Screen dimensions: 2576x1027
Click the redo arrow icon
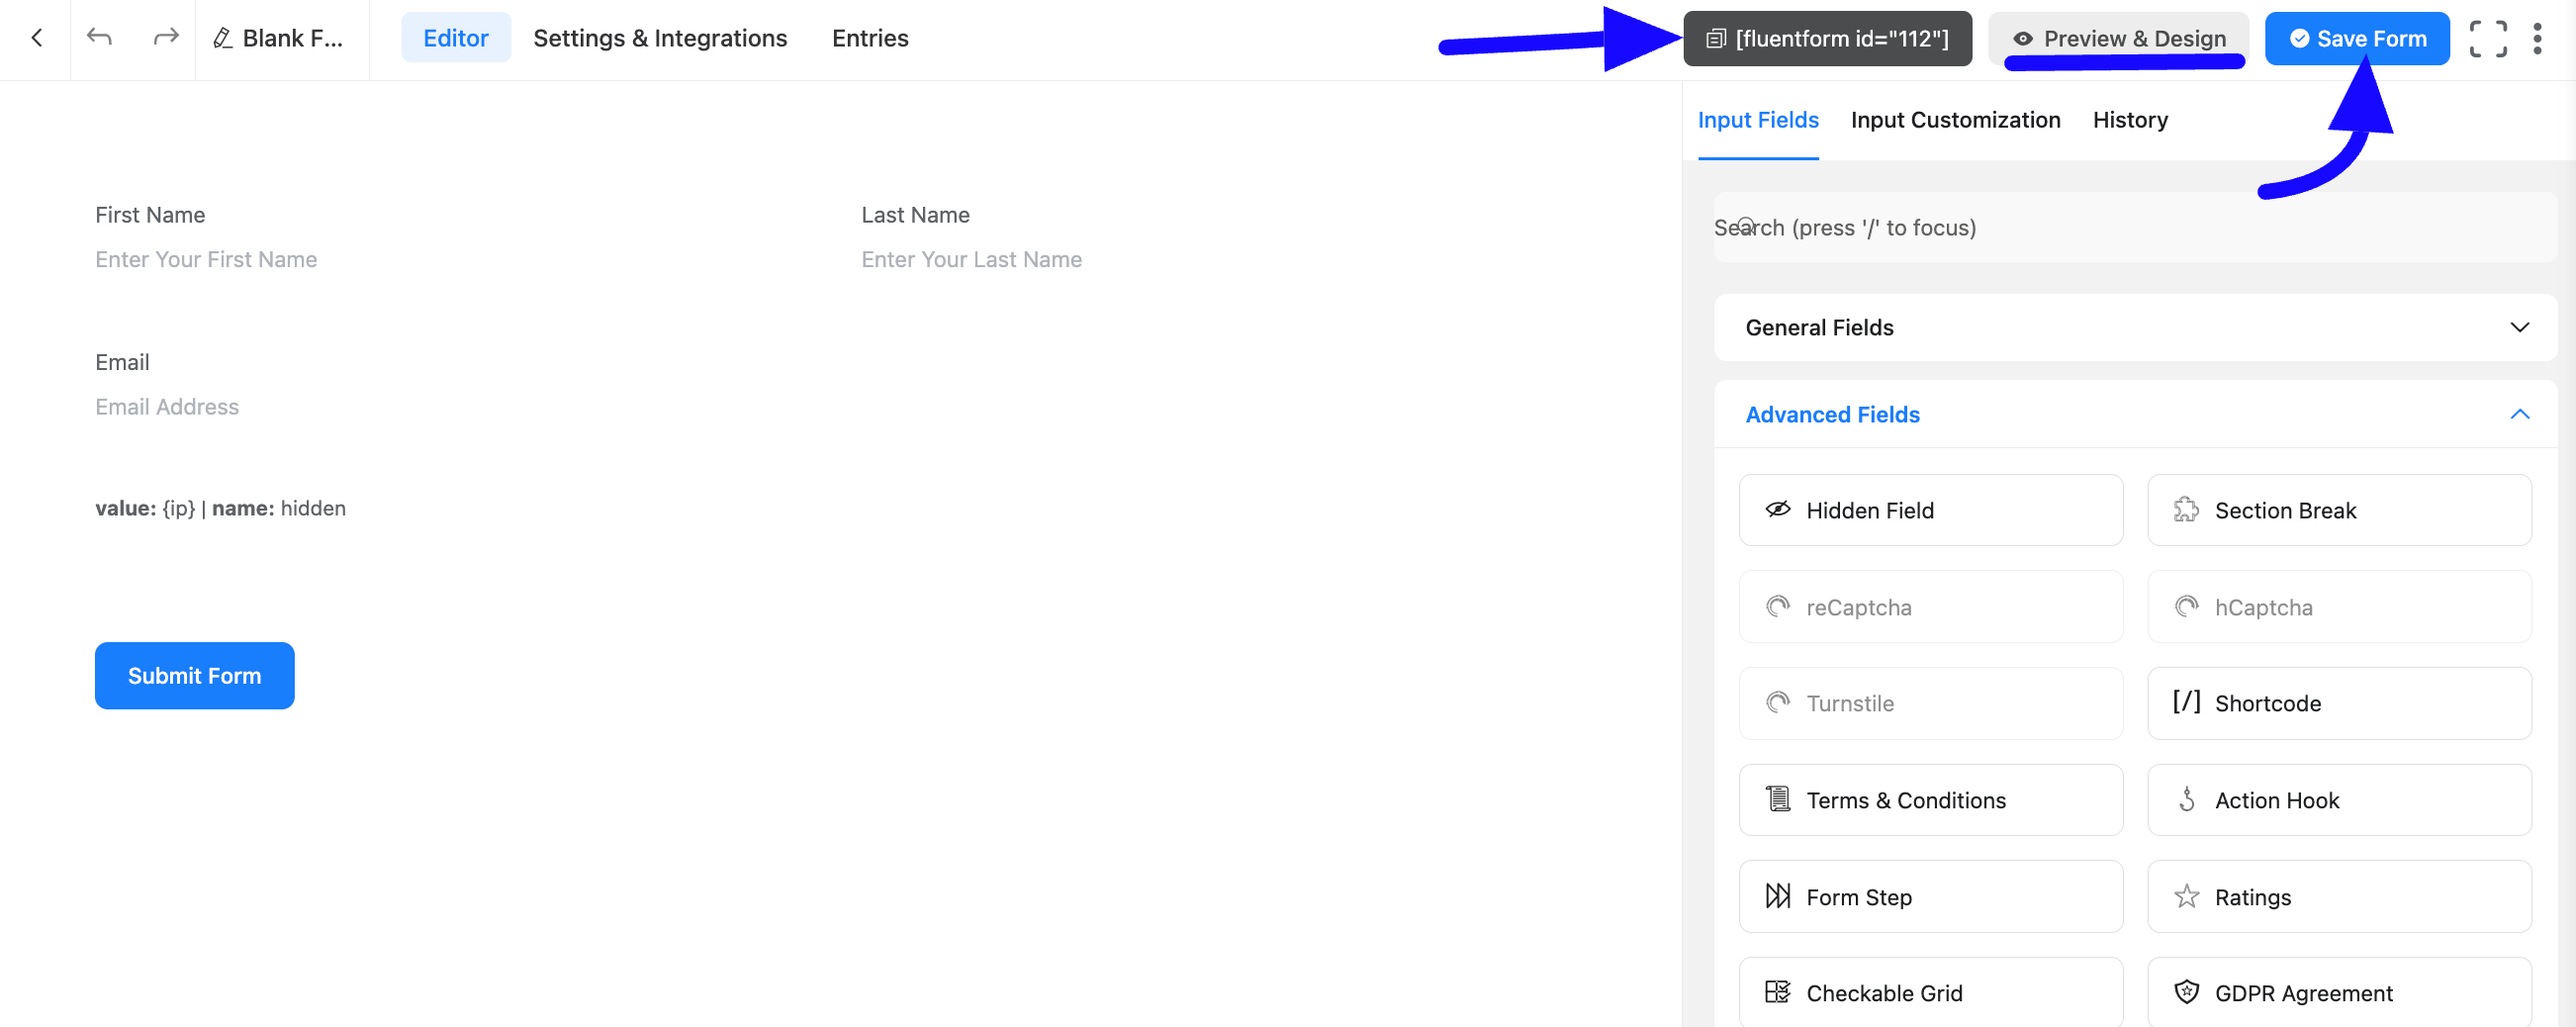(x=166, y=38)
